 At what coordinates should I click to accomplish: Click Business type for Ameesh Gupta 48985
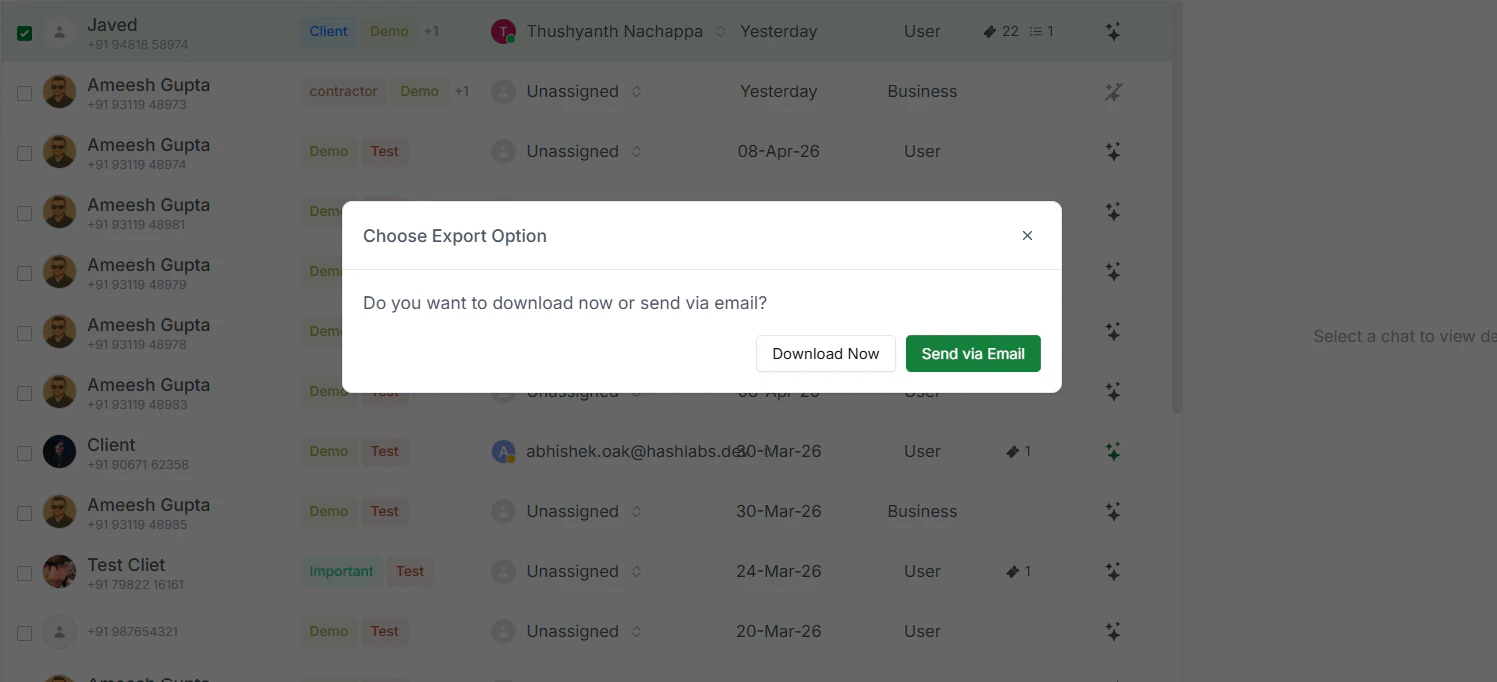tap(922, 511)
